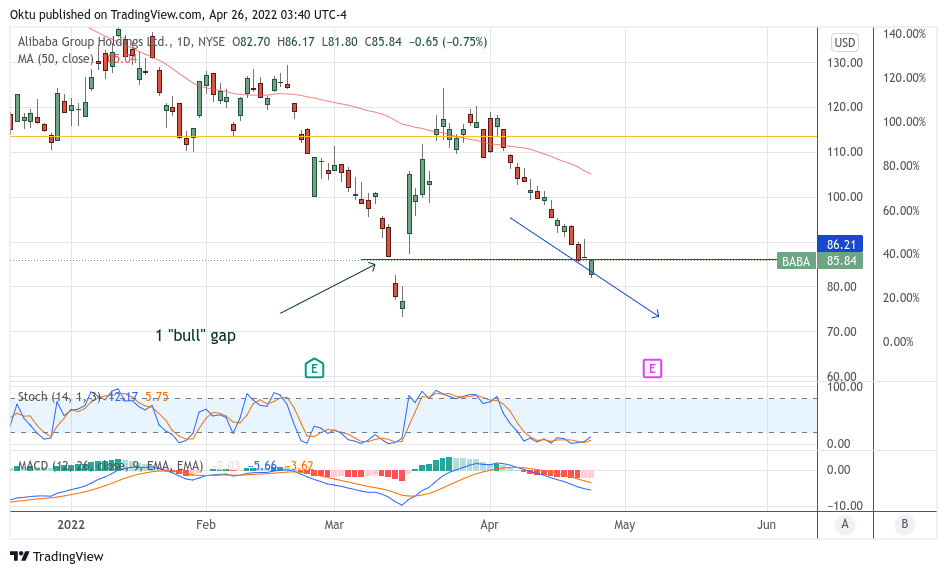The width and height of the screenshot is (947, 574).
Task: Click the Feb label on time axis
Action: click(206, 524)
